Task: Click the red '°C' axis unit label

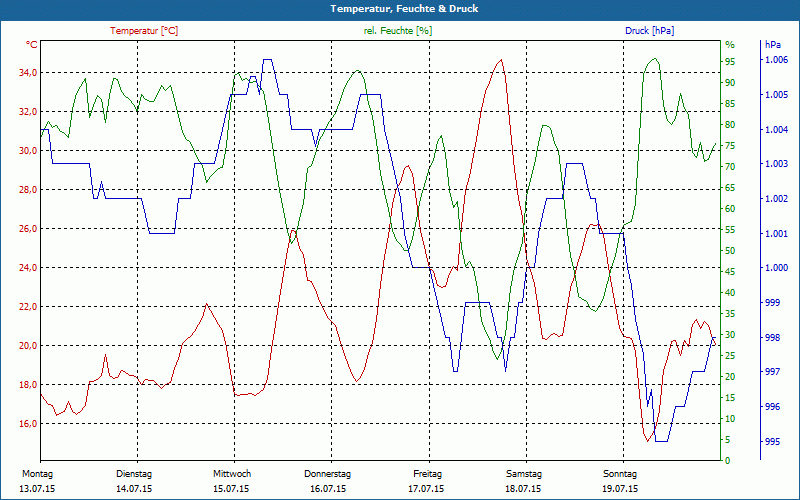Action: coord(32,45)
